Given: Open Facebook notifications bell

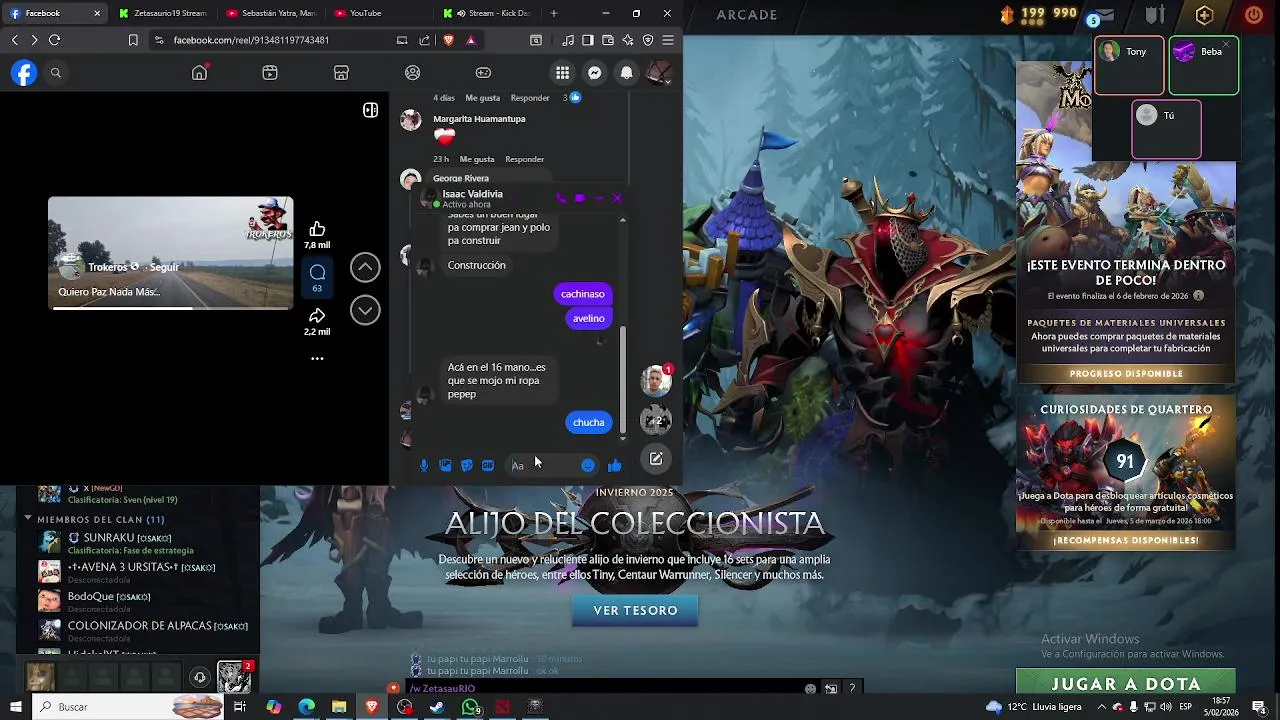Looking at the screenshot, I should point(626,73).
